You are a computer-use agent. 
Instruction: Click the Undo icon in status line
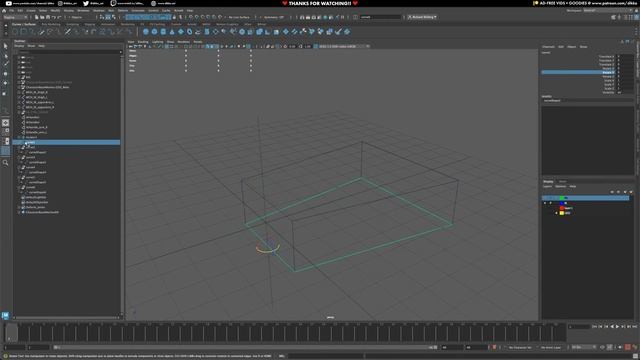click(53, 17)
